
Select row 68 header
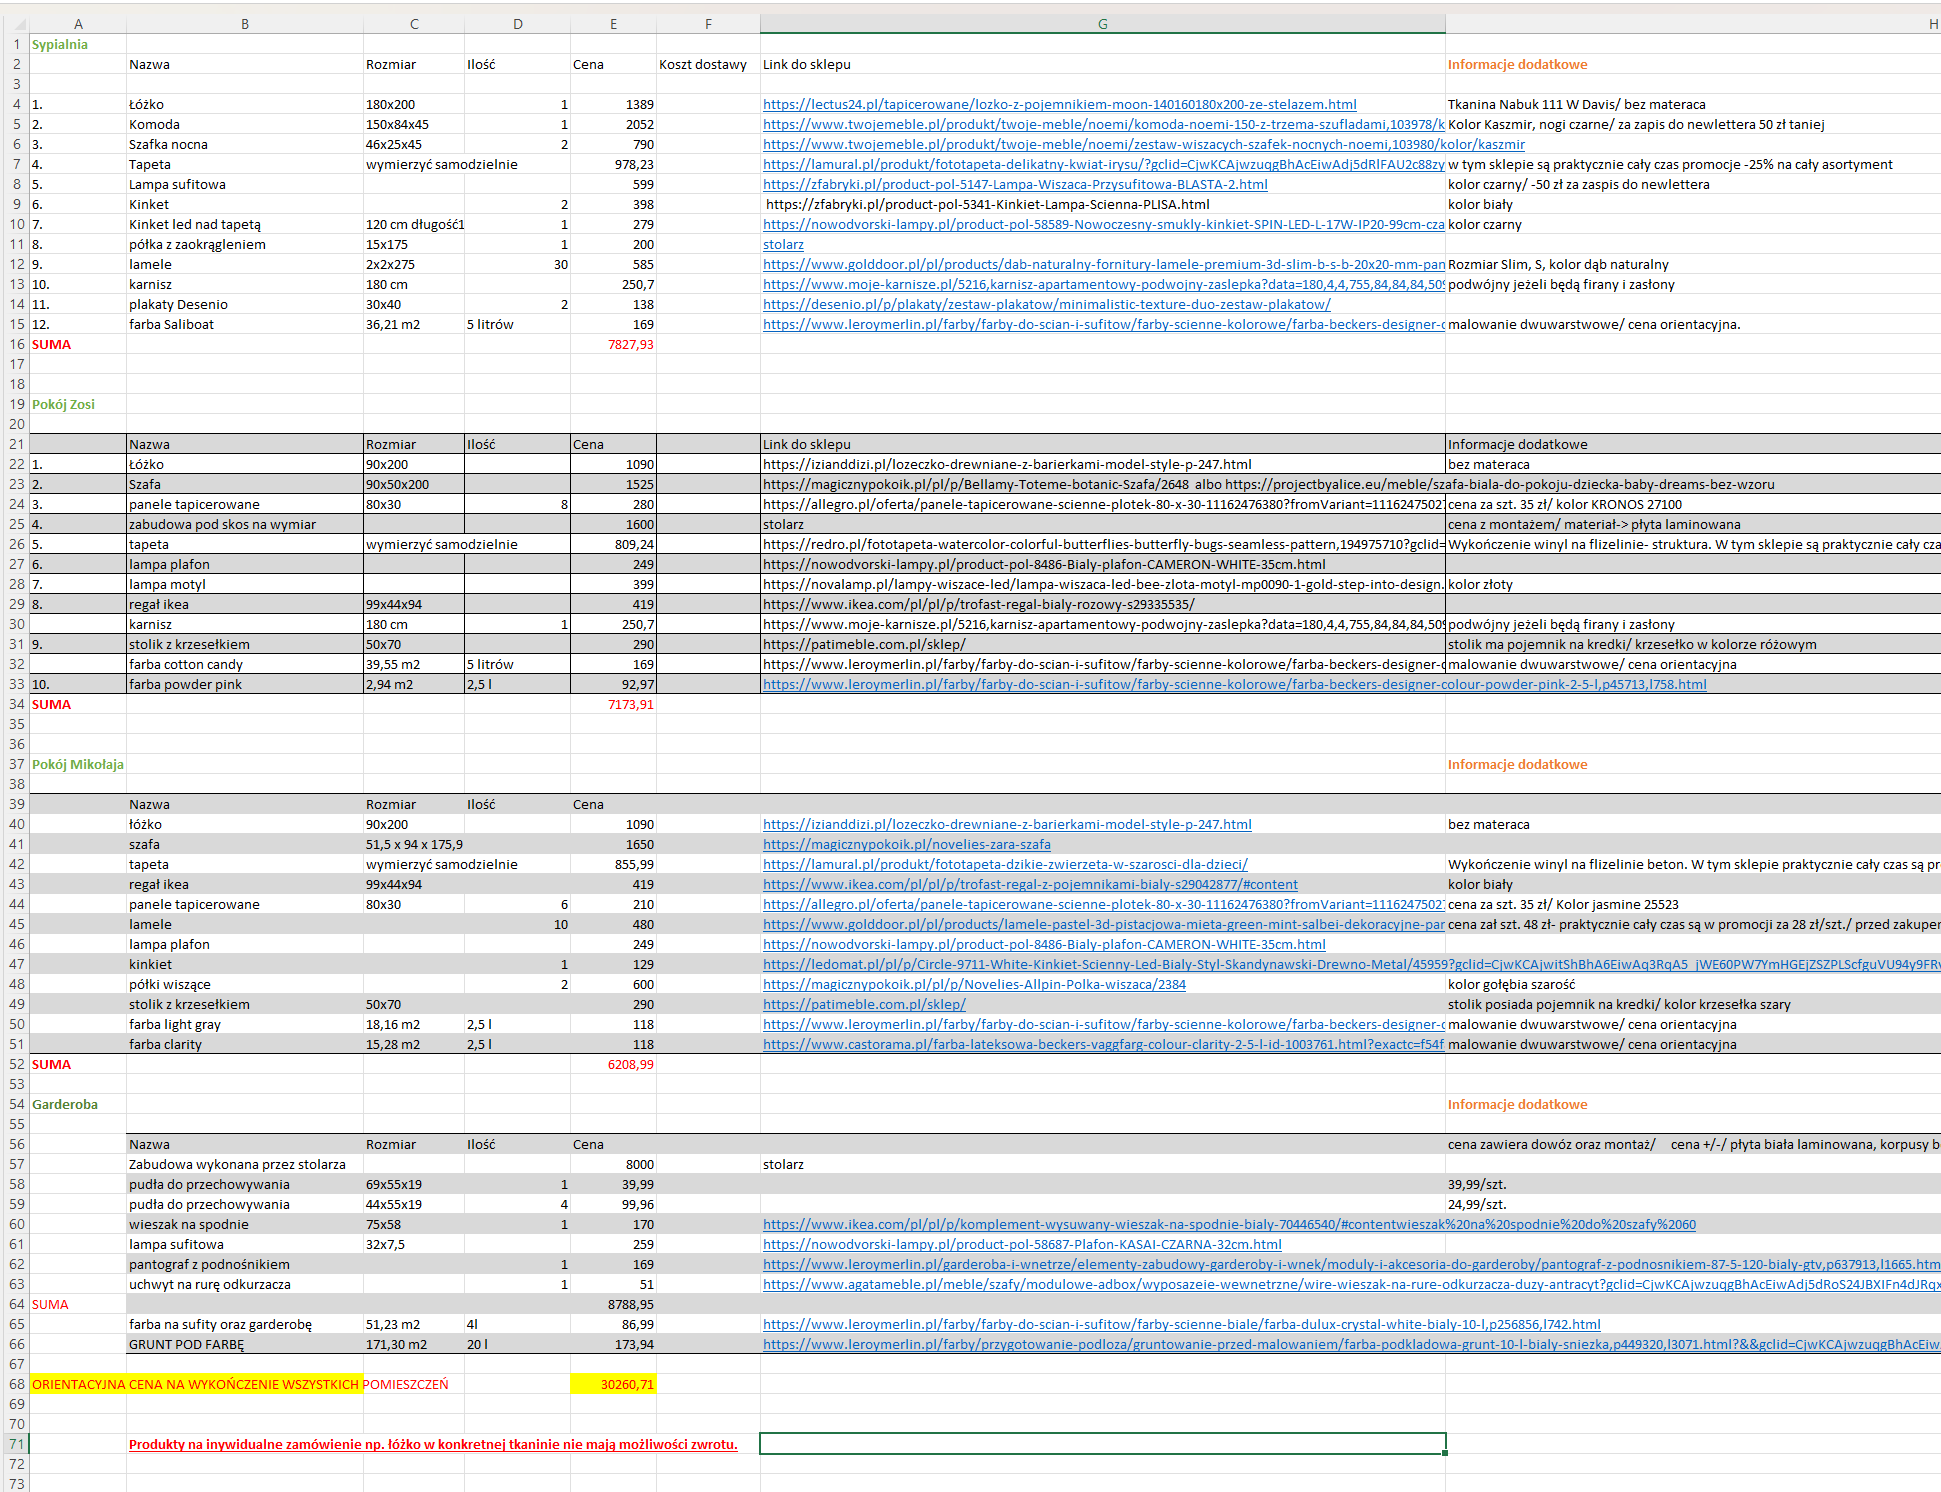point(16,1384)
